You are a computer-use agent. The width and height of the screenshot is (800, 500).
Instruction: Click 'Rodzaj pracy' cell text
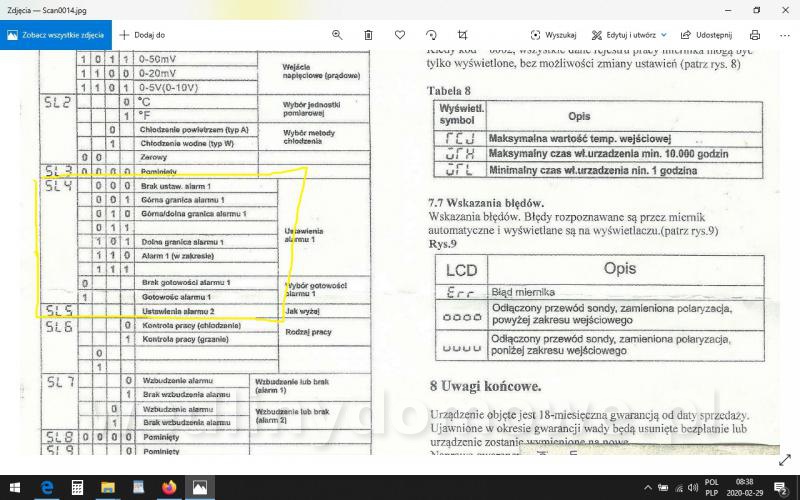point(308,332)
